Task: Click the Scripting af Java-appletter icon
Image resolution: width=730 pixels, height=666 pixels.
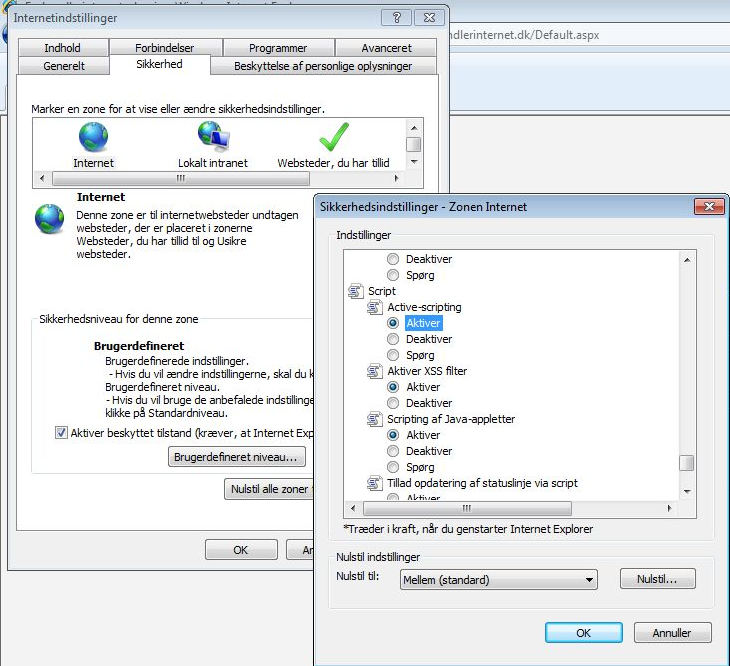Action: point(375,419)
